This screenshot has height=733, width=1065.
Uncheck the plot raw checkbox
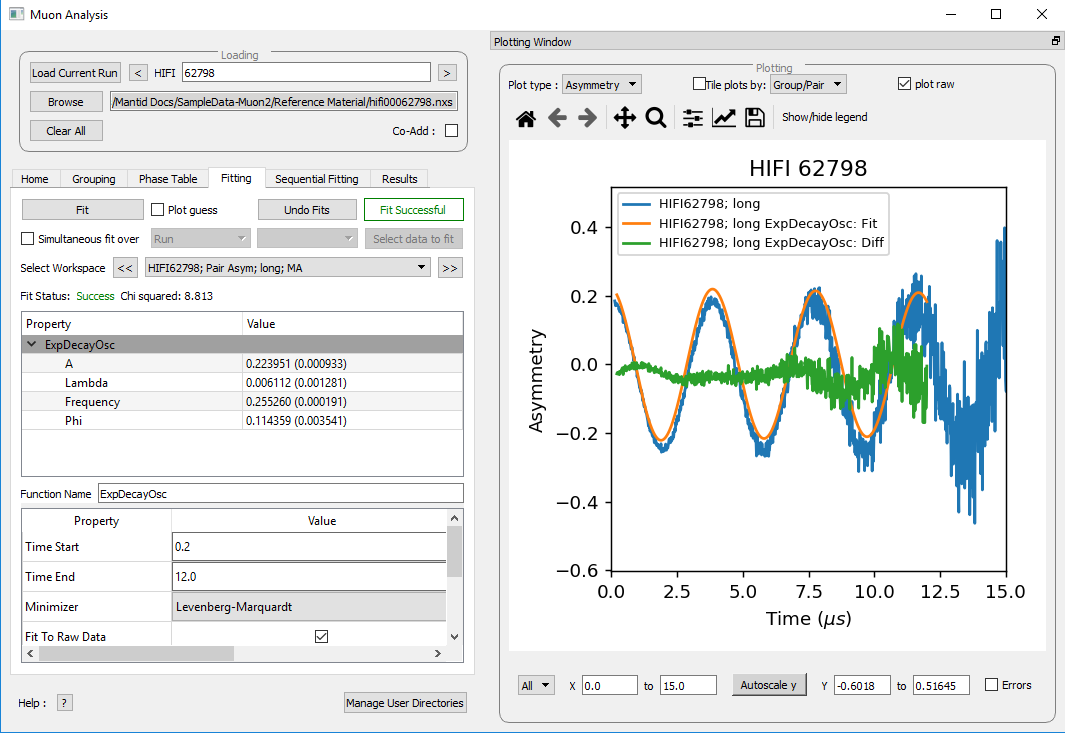coord(905,84)
